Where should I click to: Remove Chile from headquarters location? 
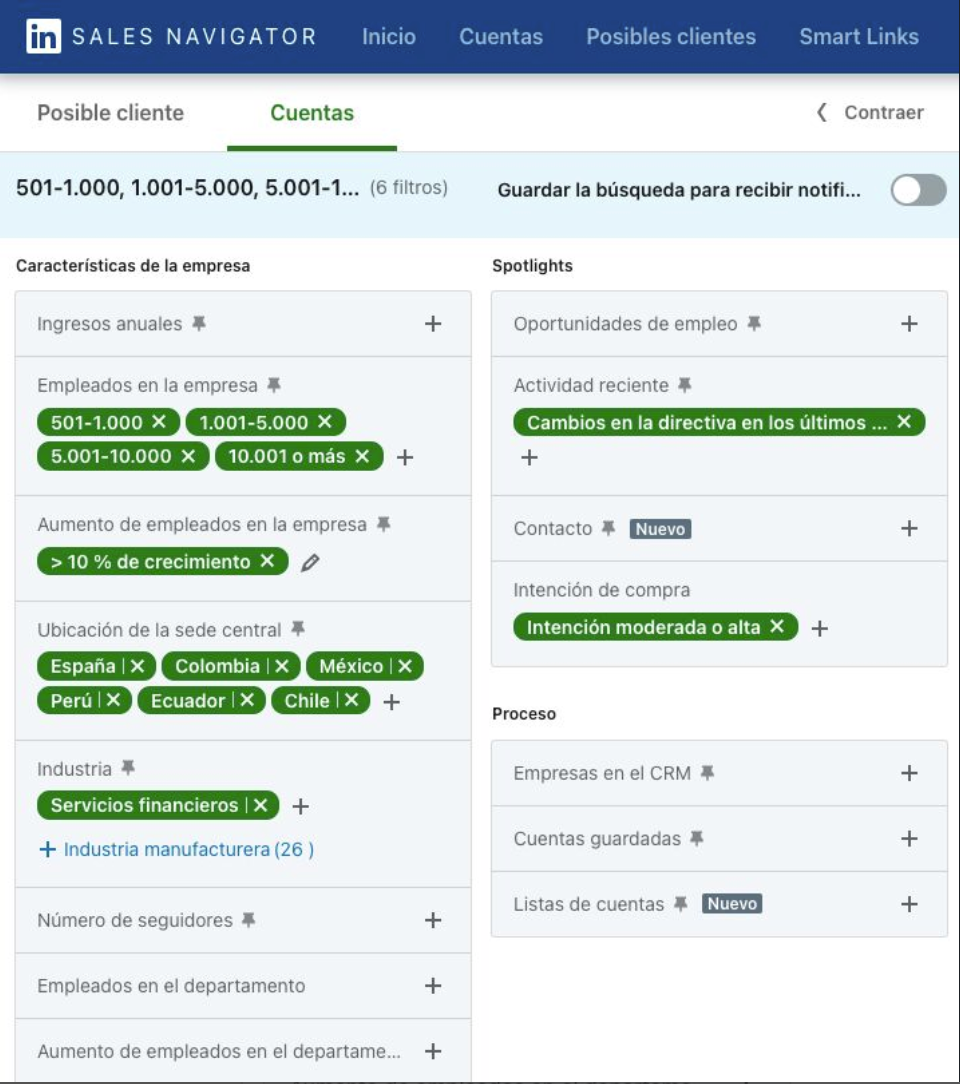351,700
